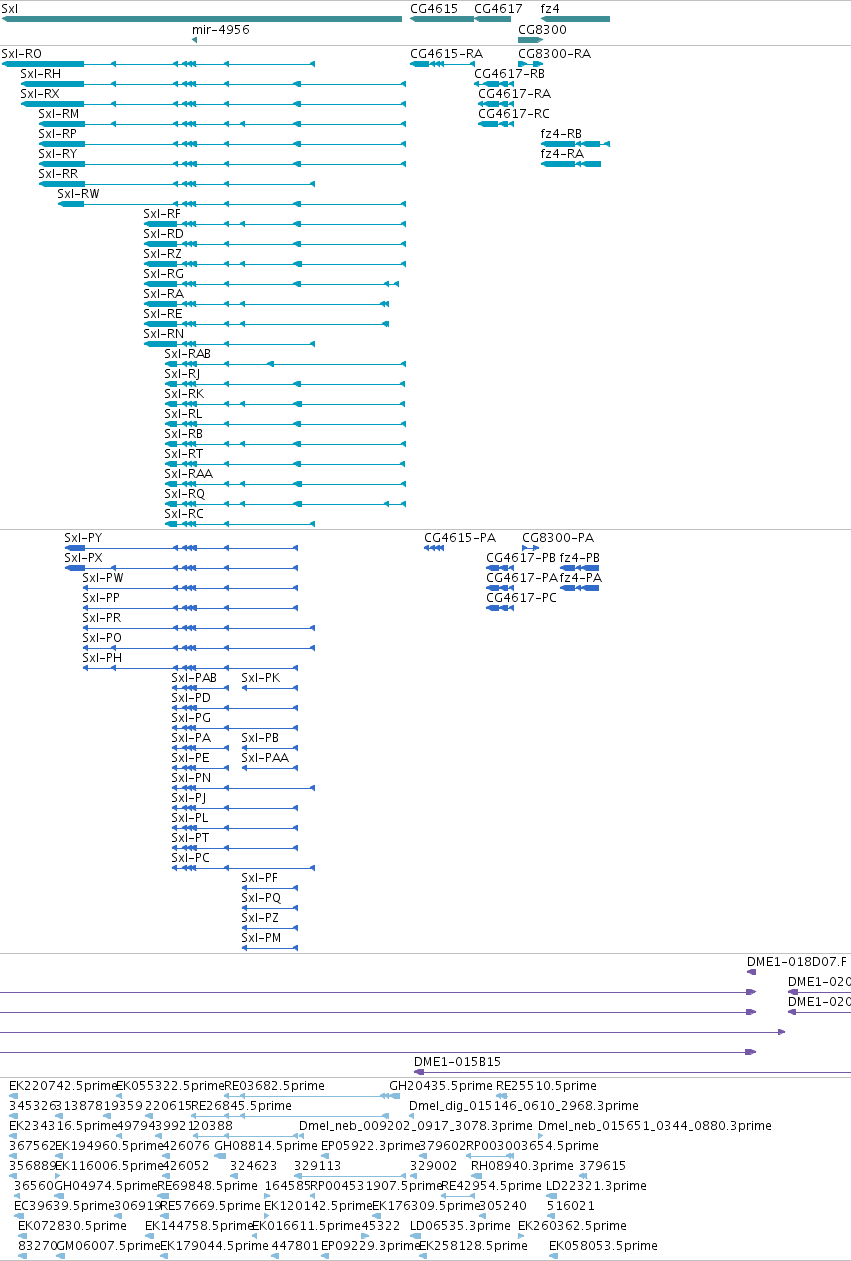Open the Sxl-RF transcript label

coord(162,214)
